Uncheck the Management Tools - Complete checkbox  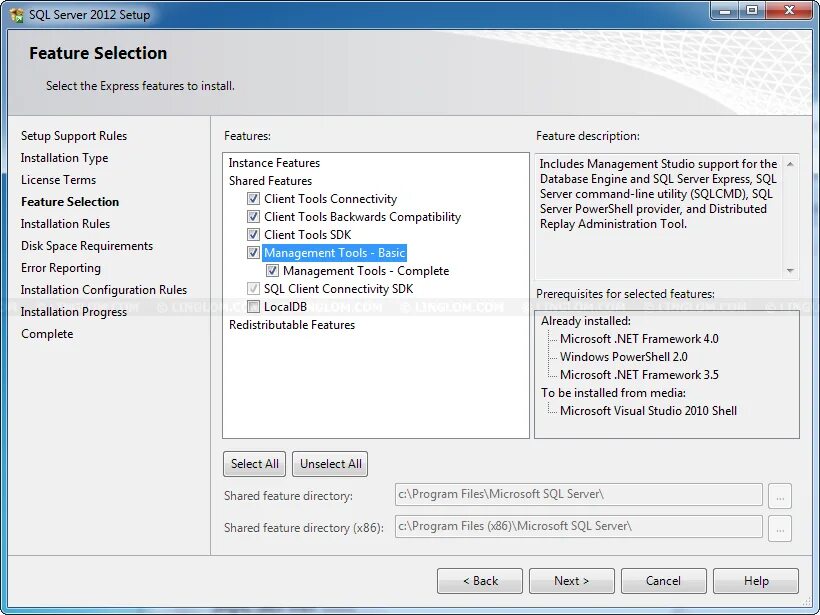pyautogui.click(x=272, y=271)
